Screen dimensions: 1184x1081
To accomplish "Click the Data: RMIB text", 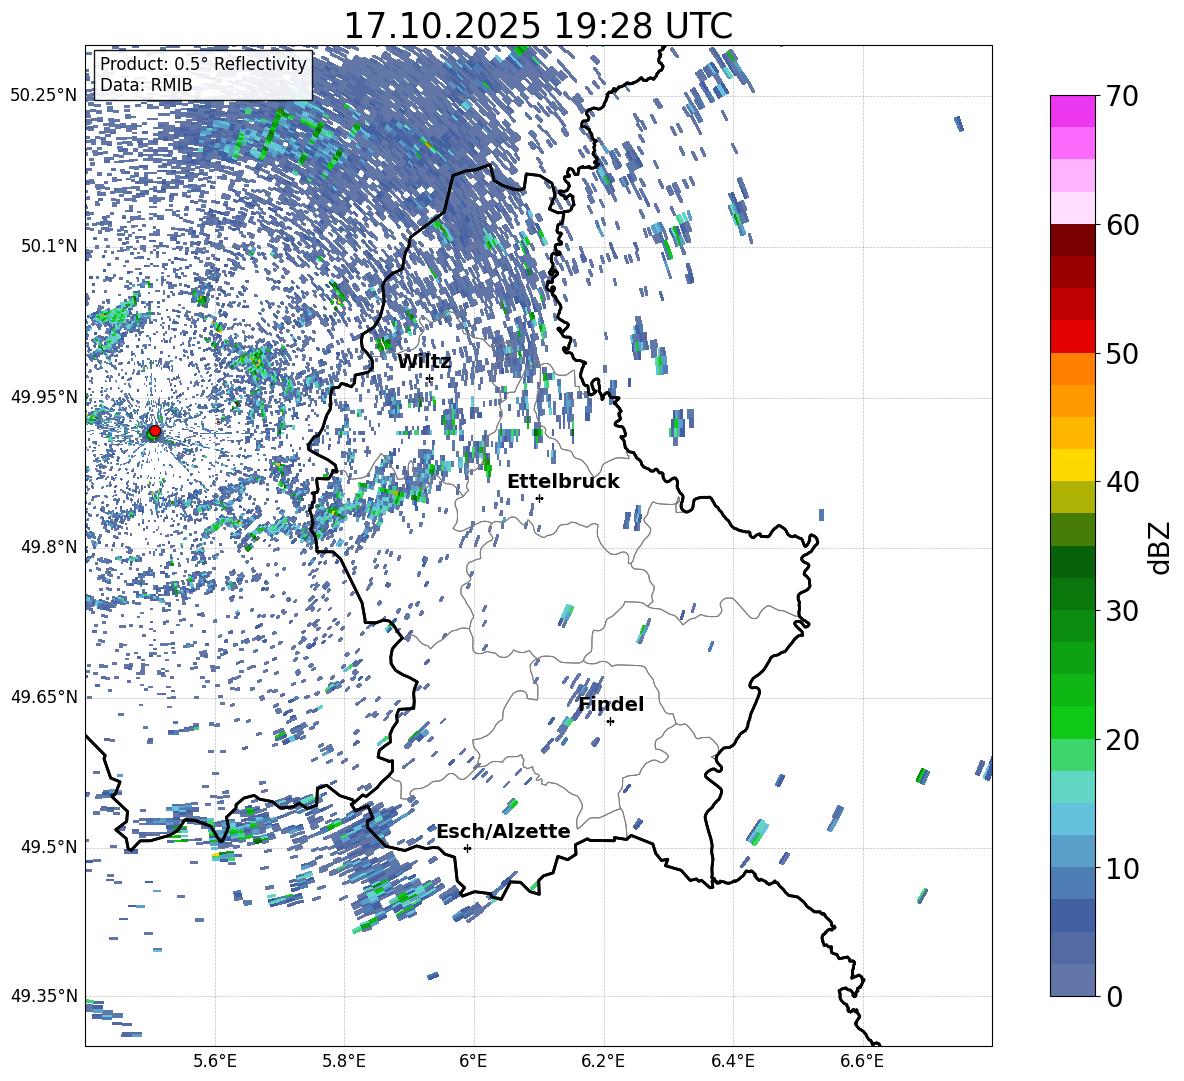I will pos(146,85).
